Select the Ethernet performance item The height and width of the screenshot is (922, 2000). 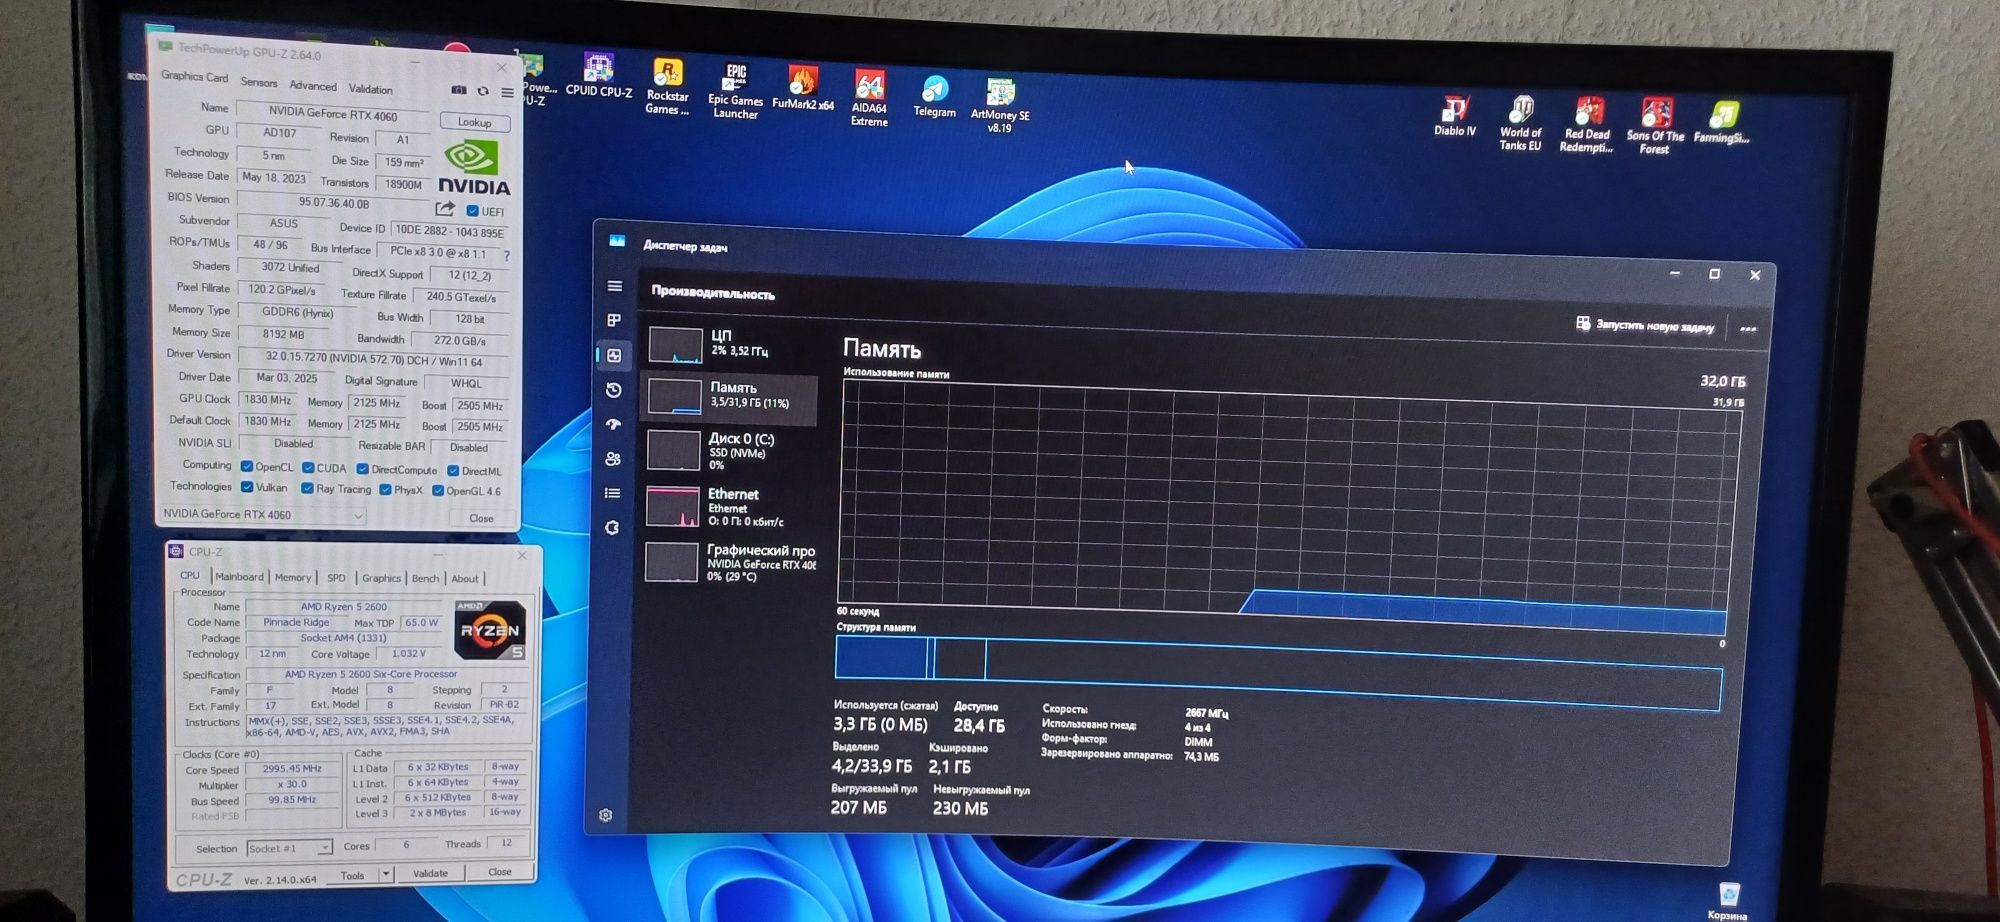coord(728,507)
